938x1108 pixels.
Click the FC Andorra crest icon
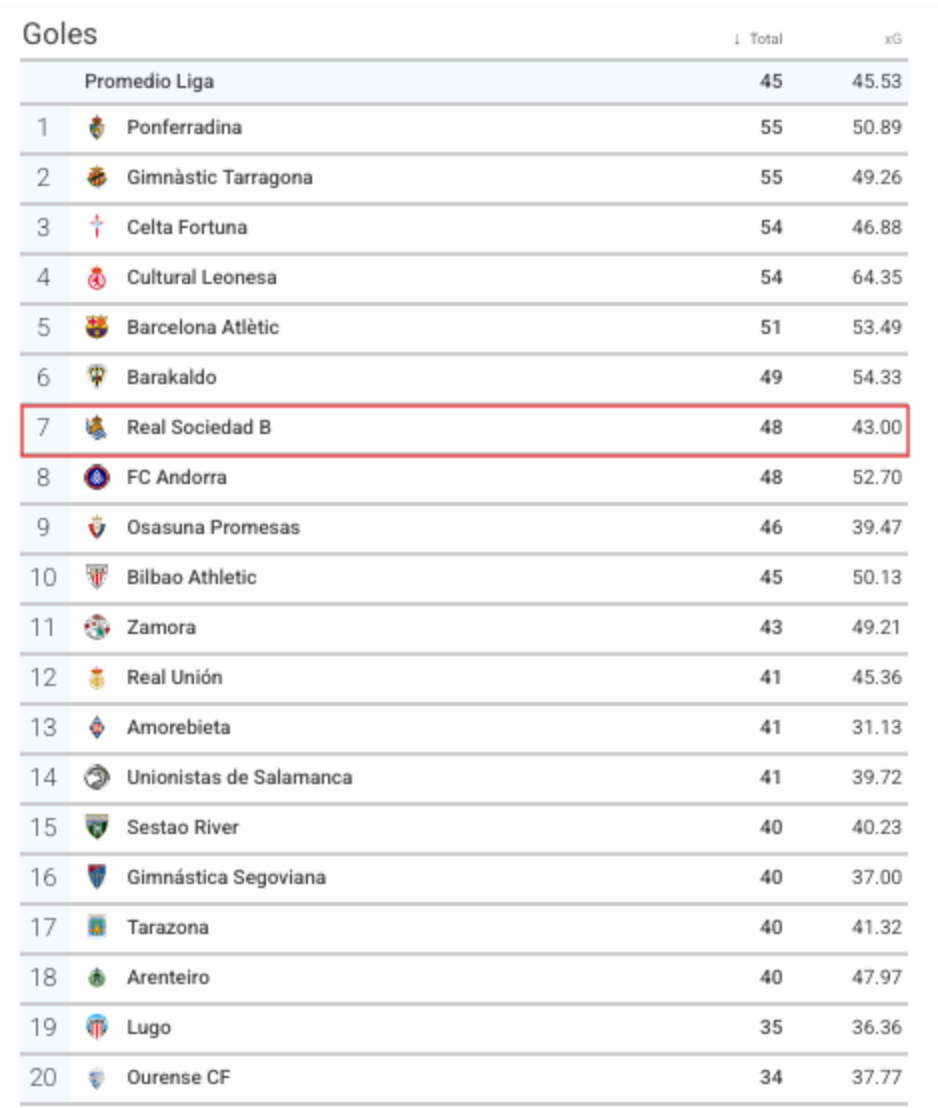(x=97, y=478)
